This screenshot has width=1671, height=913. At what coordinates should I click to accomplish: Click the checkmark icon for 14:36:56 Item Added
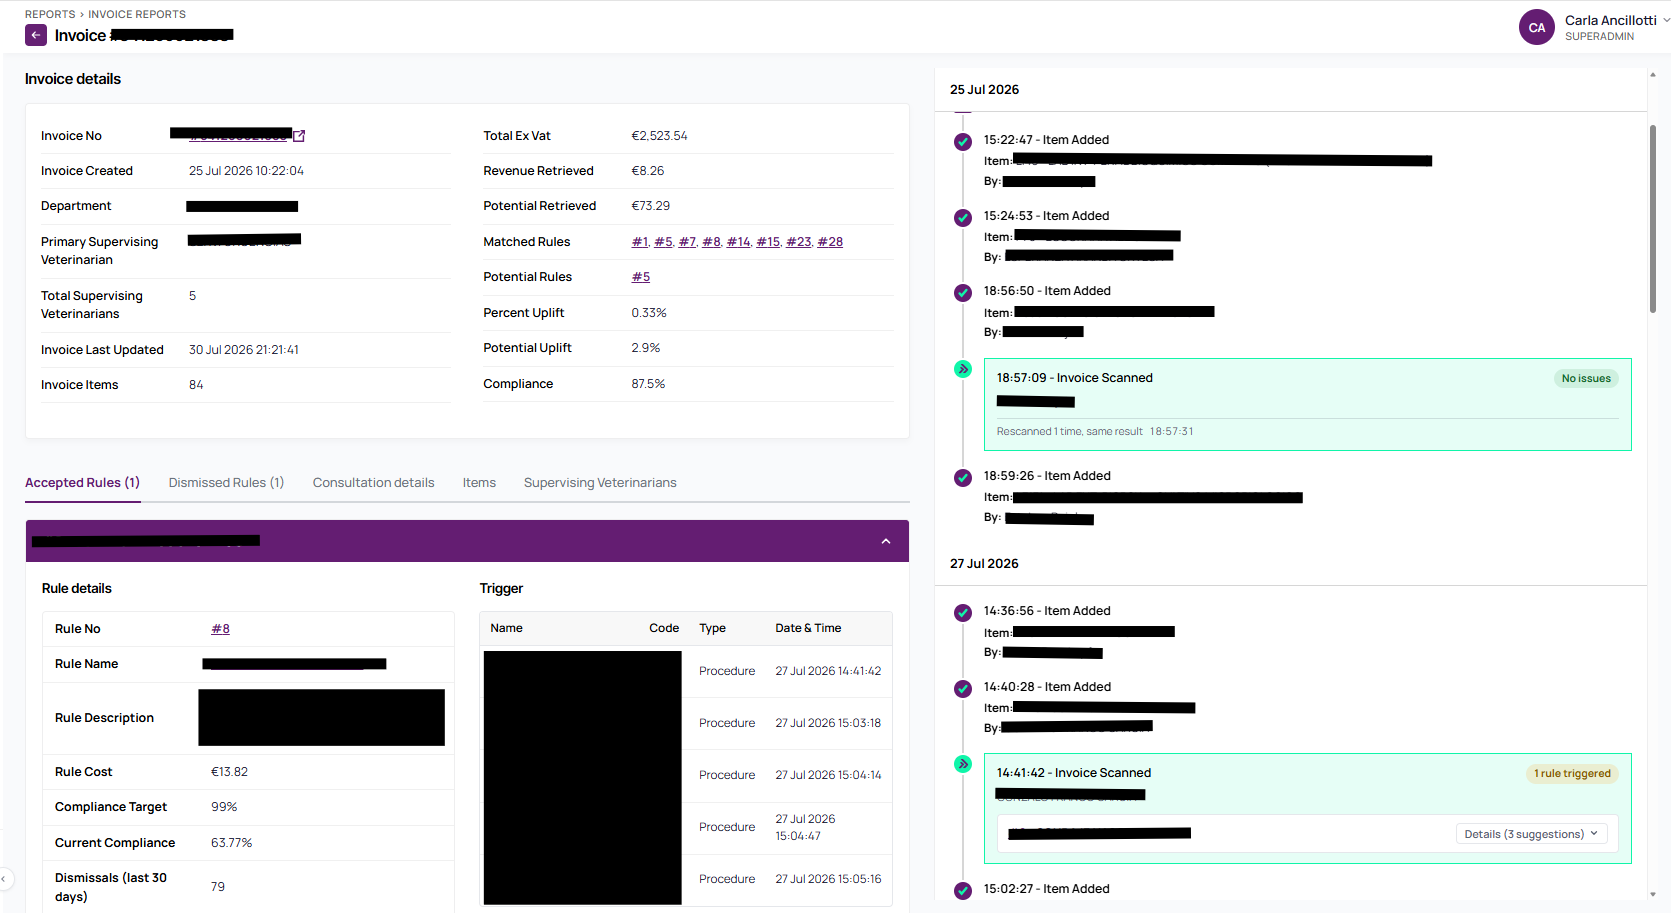(x=963, y=613)
